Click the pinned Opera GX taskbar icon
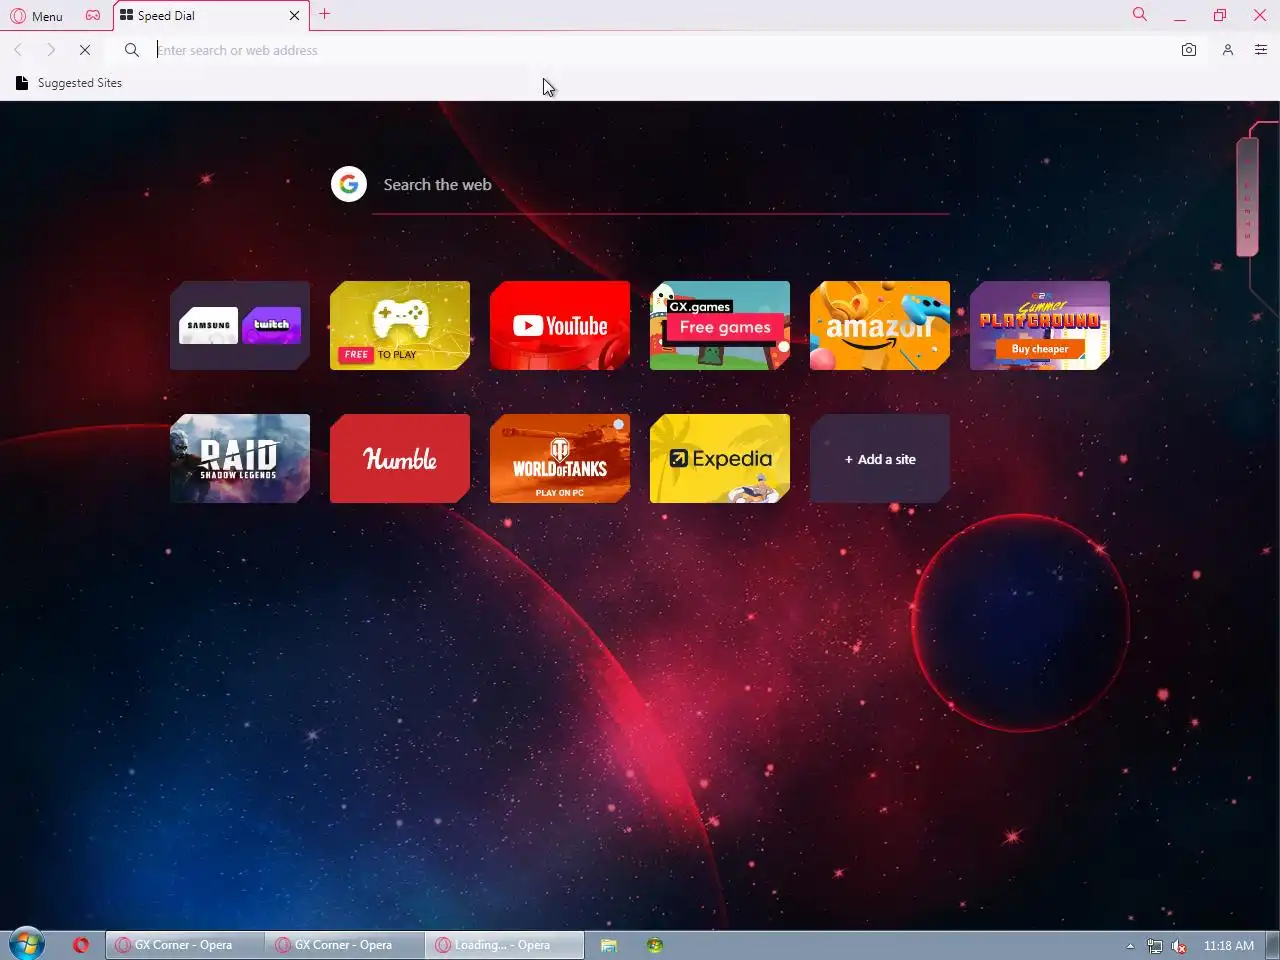 [x=81, y=944]
